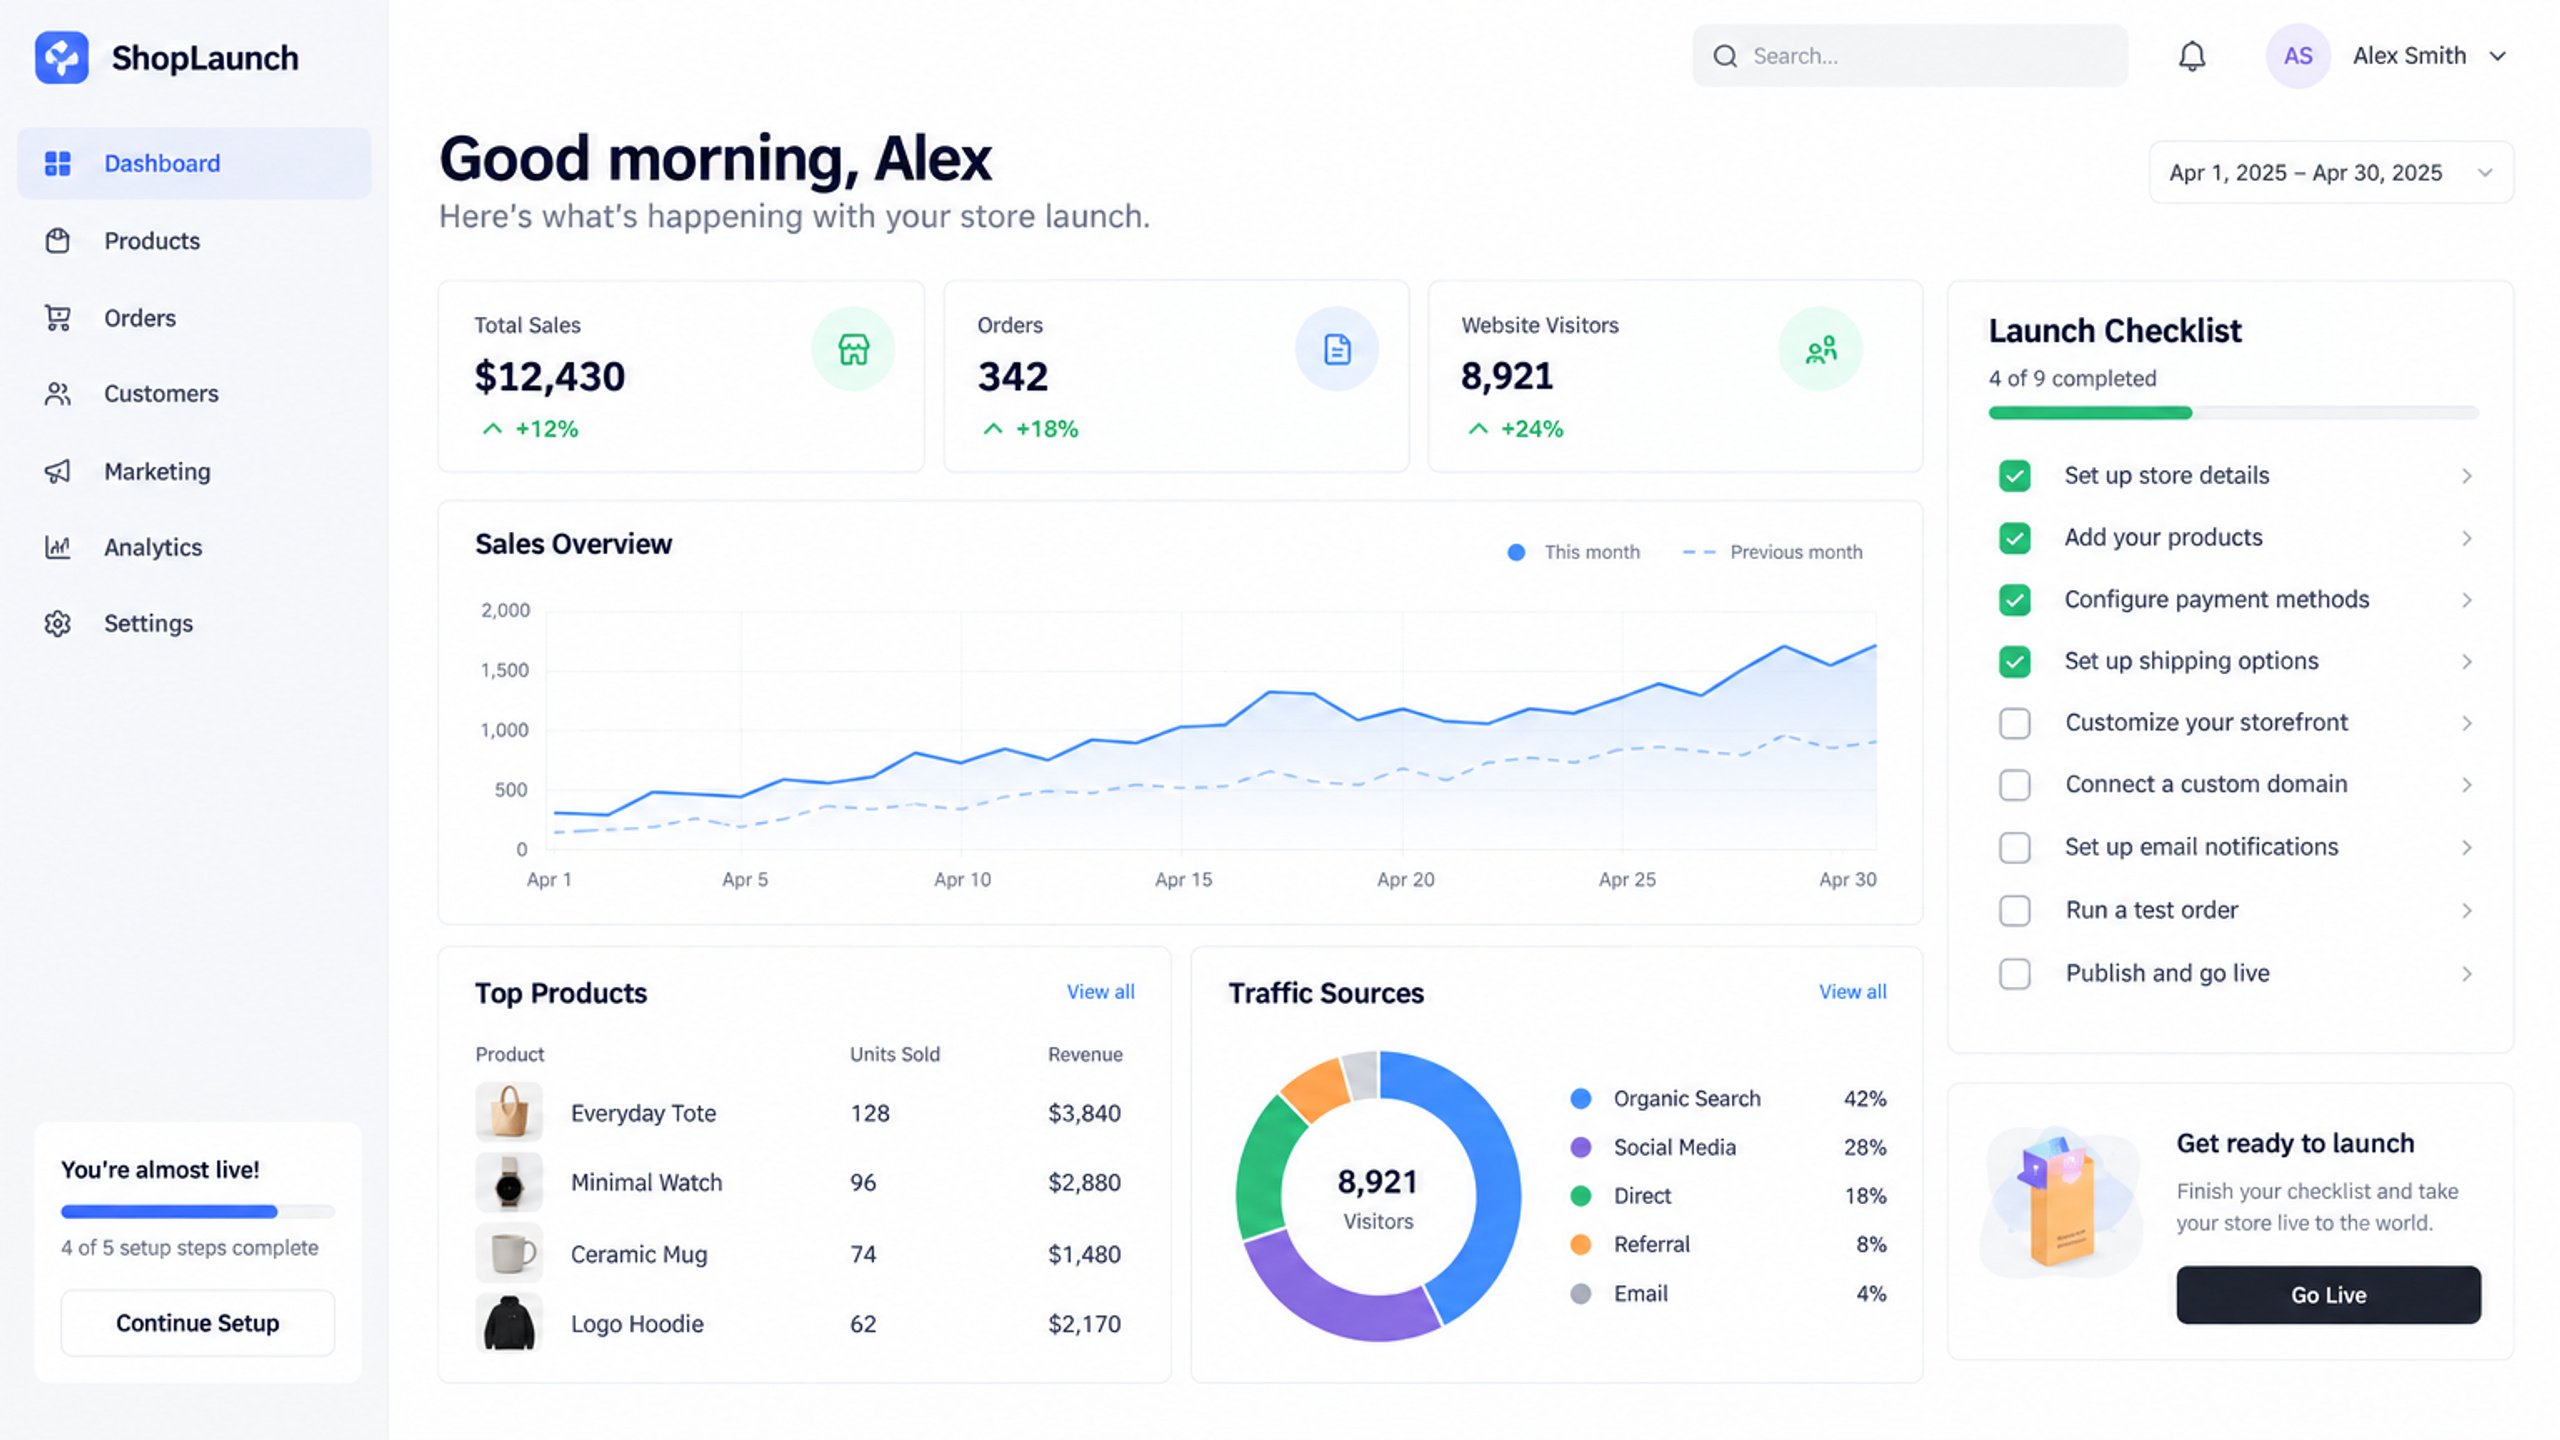Open the Marketing menu item

tap(194, 471)
